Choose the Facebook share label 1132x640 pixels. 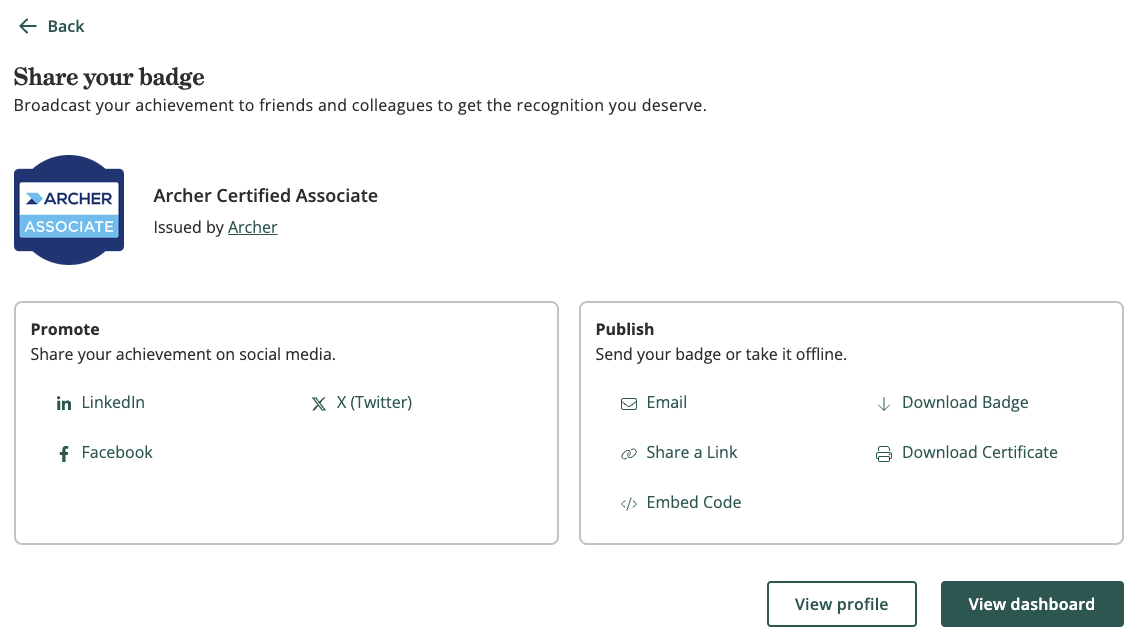[117, 452]
